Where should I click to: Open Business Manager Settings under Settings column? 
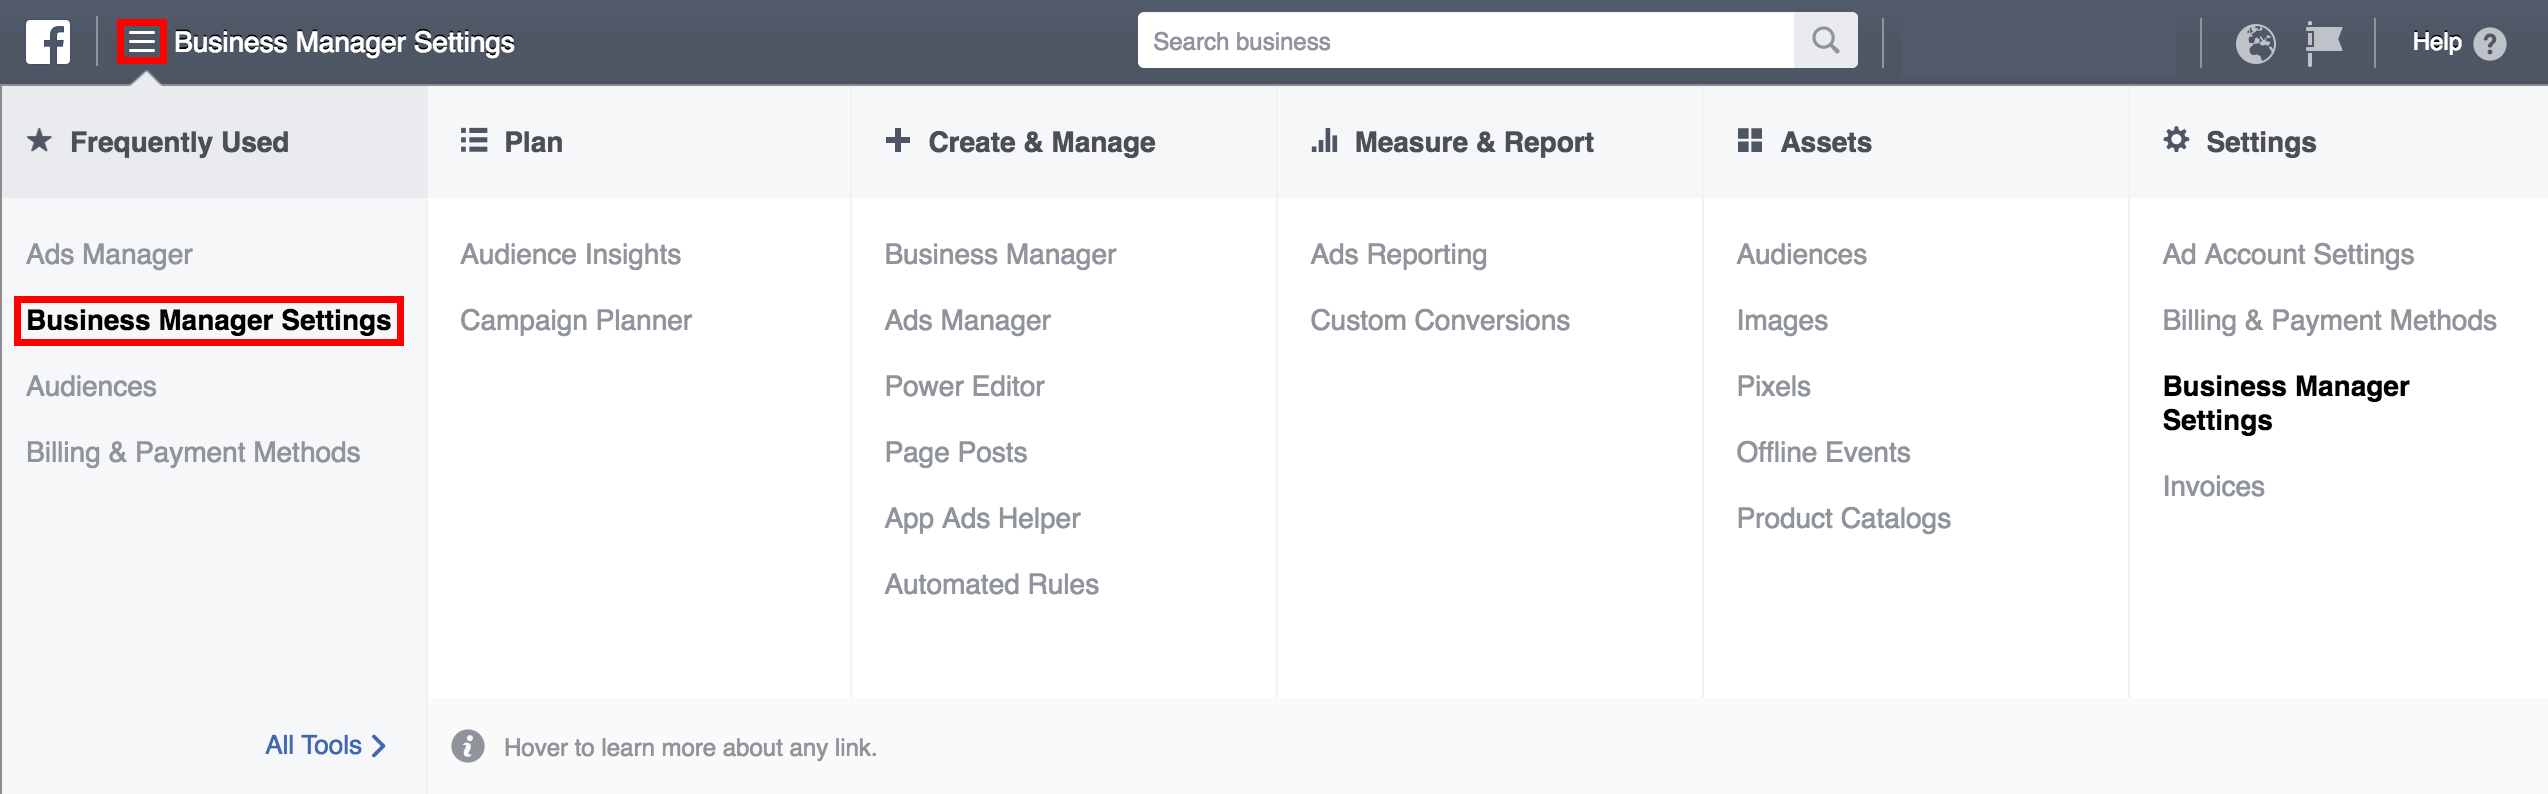click(2286, 403)
